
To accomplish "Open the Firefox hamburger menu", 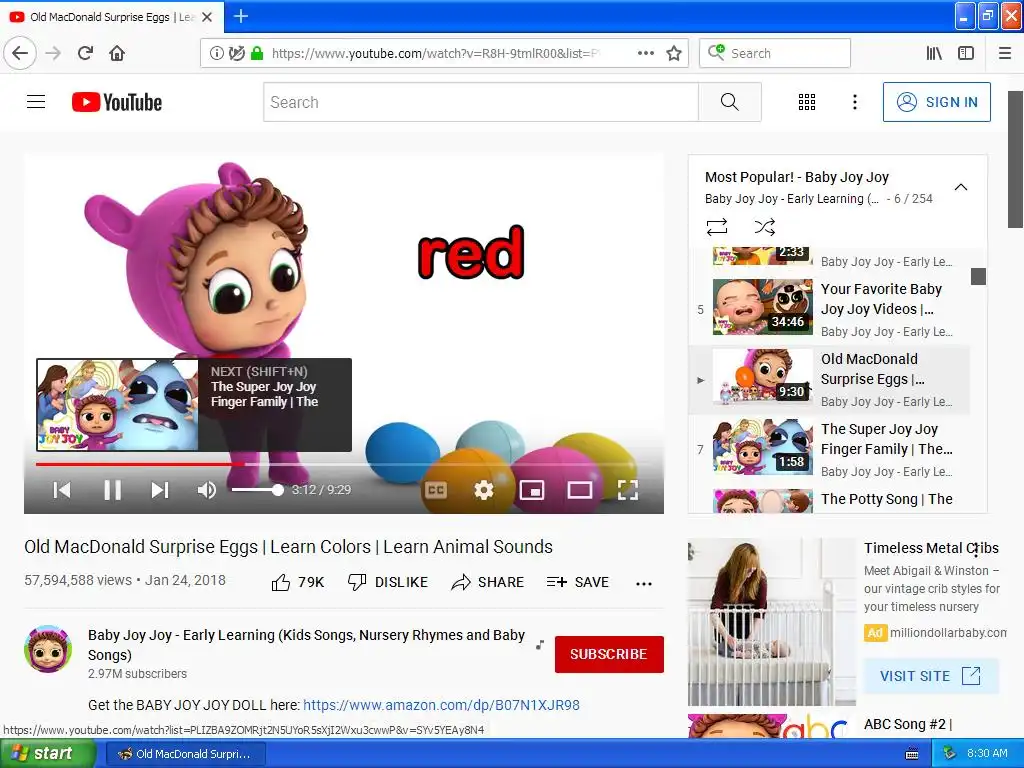I will tap(1005, 54).
